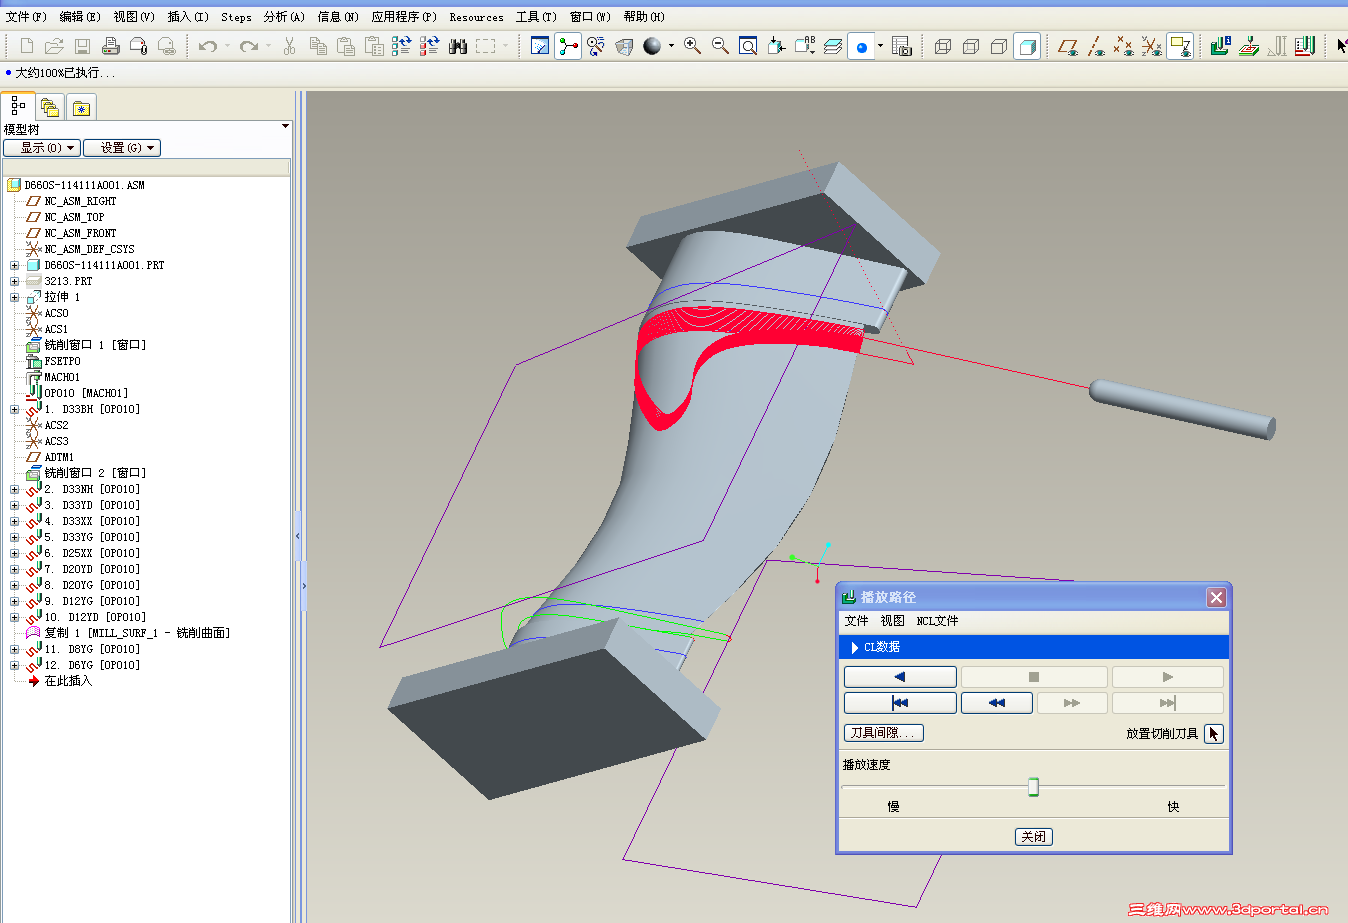Screen dimensions: 1348x923
Task: Toggle shaded display mode icon
Action: [x=1027, y=46]
